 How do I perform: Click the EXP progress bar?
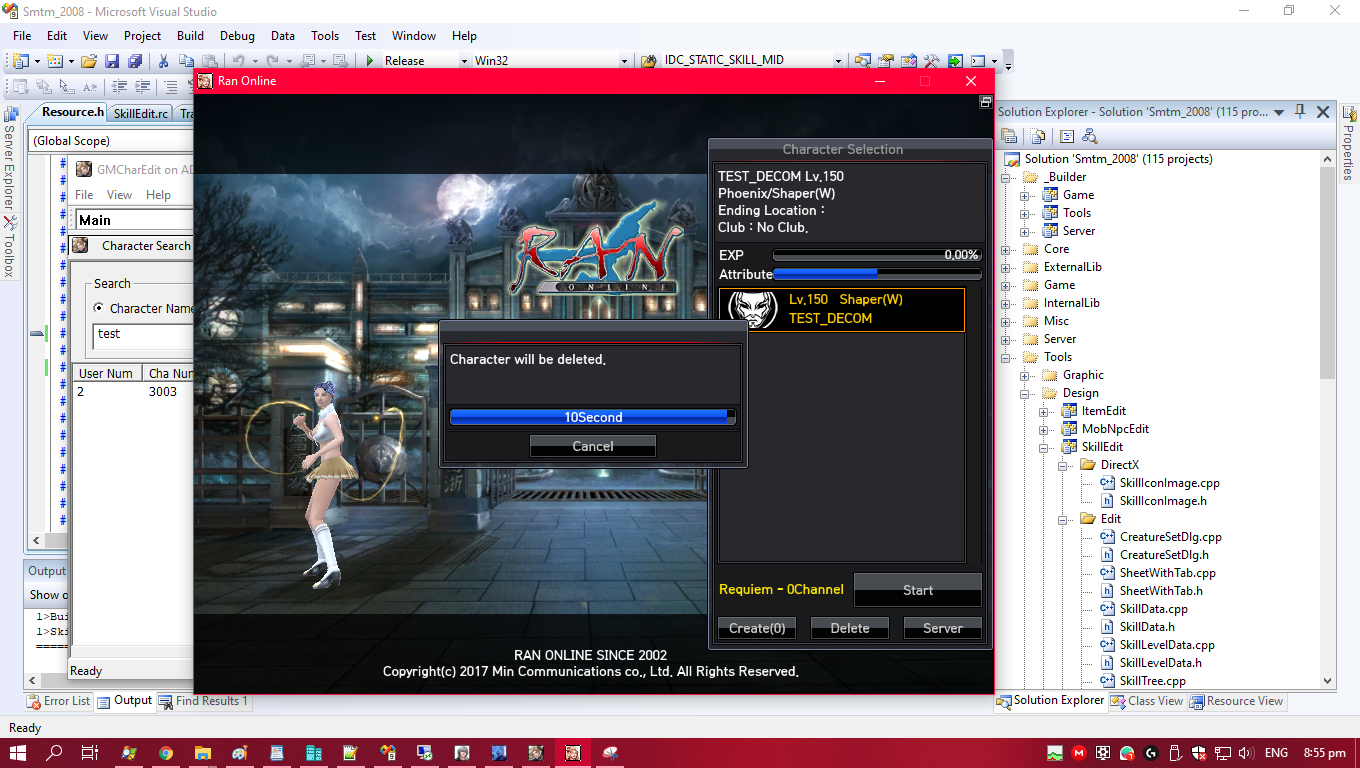[x=877, y=255]
